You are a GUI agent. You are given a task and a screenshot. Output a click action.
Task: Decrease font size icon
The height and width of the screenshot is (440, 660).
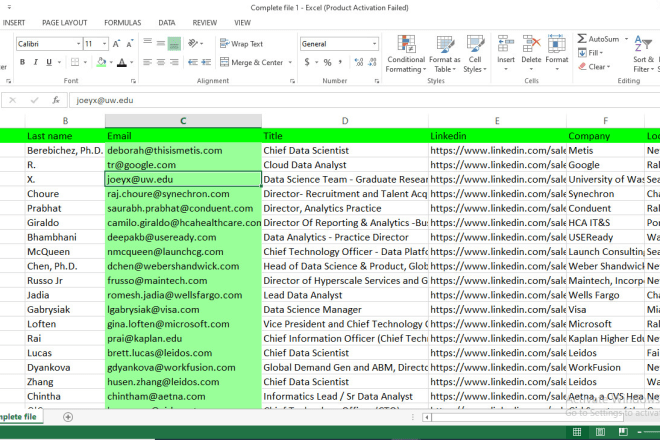point(130,44)
